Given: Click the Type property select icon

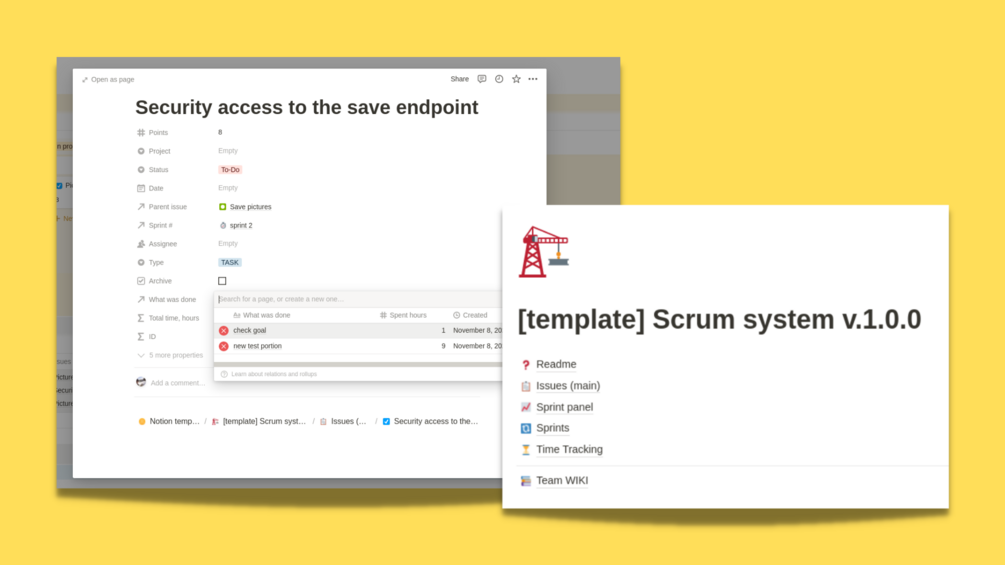Looking at the screenshot, I should (141, 263).
